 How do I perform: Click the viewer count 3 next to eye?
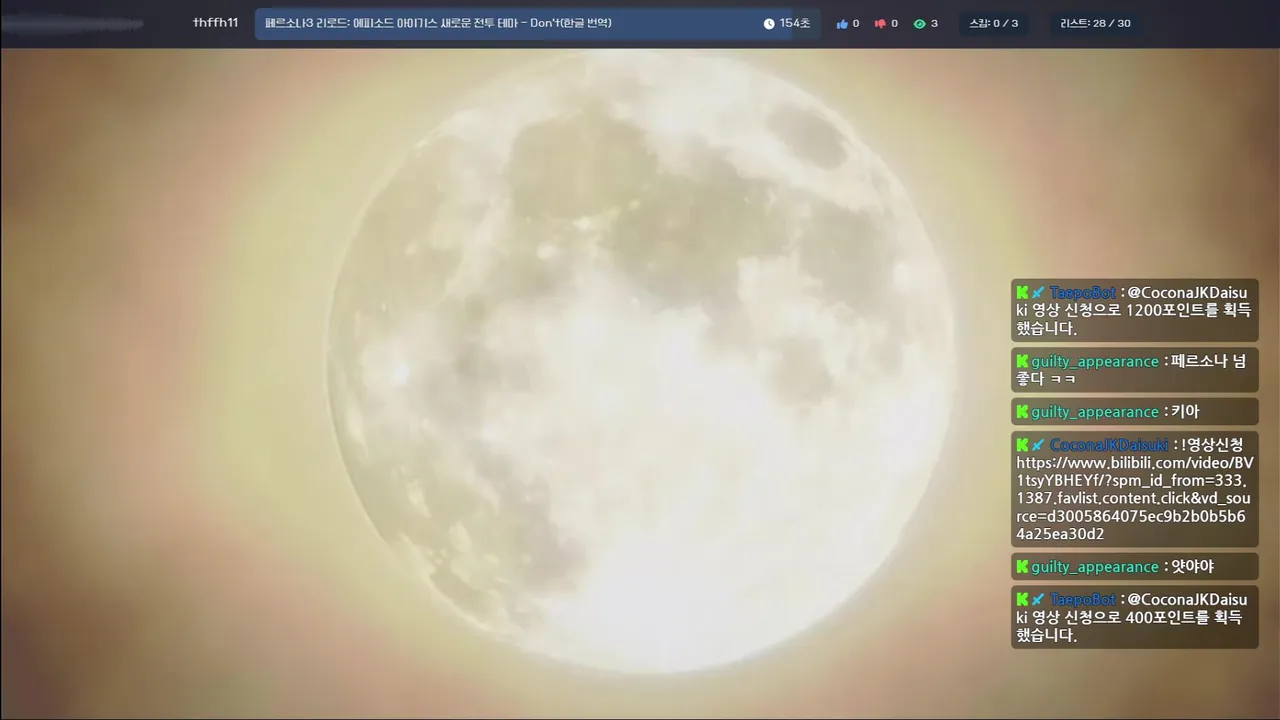(x=934, y=23)
